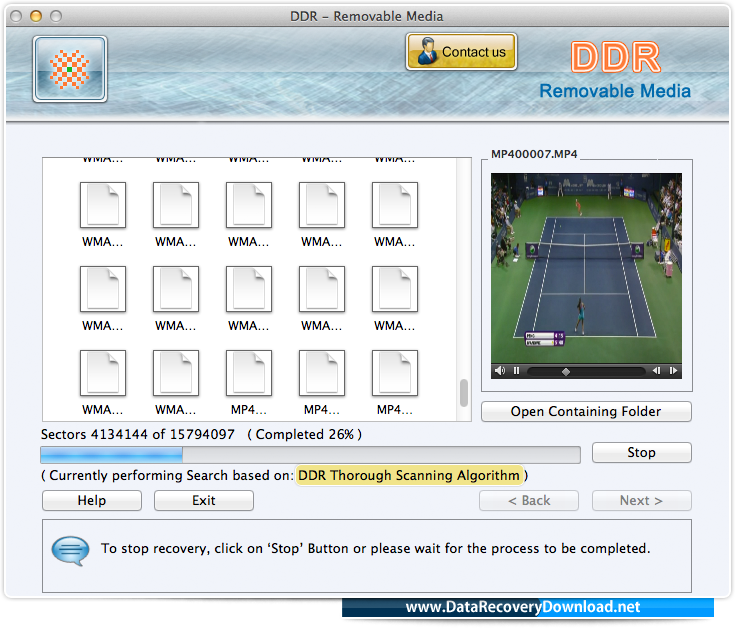The image size is (735, 628).
Task: Pause the MP400007.MP4 preview playback
Action: click(517, 371)
